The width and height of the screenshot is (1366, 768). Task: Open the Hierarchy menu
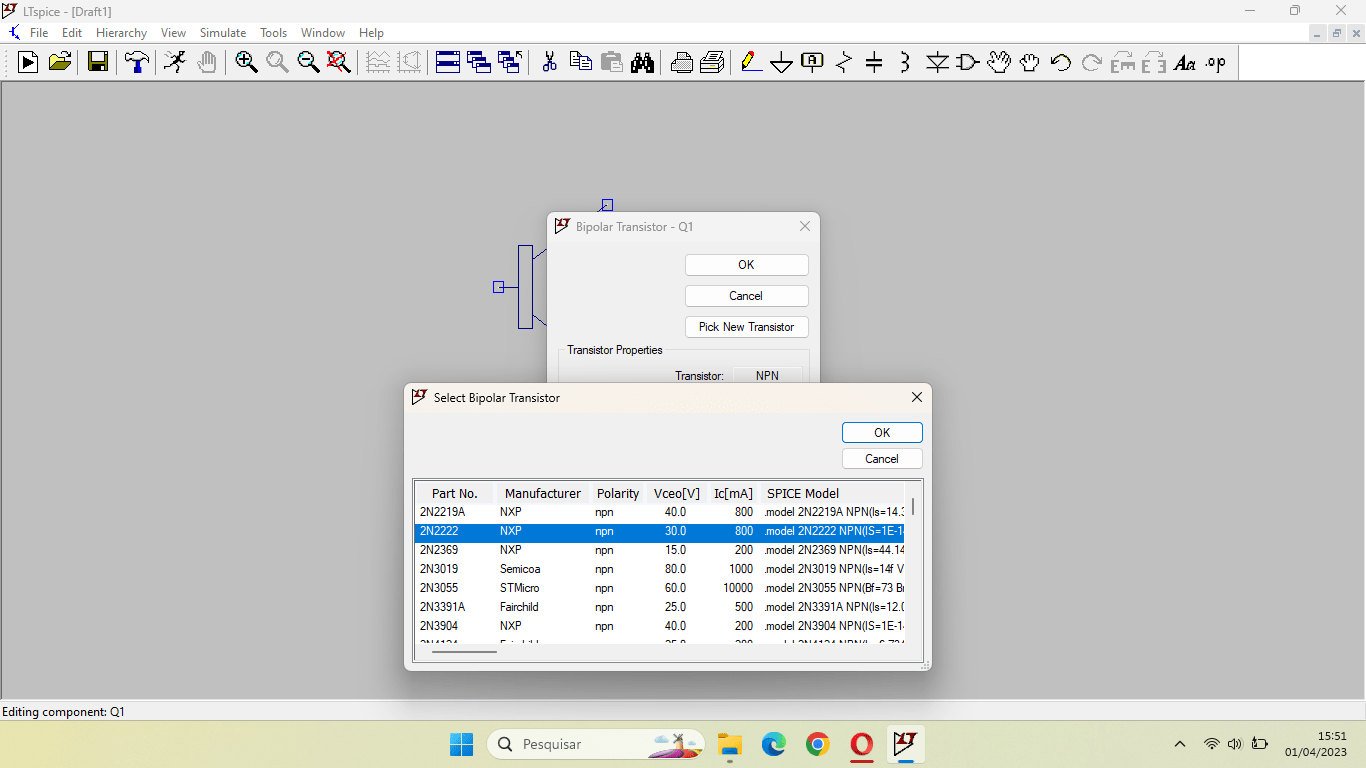pos(121,33)
